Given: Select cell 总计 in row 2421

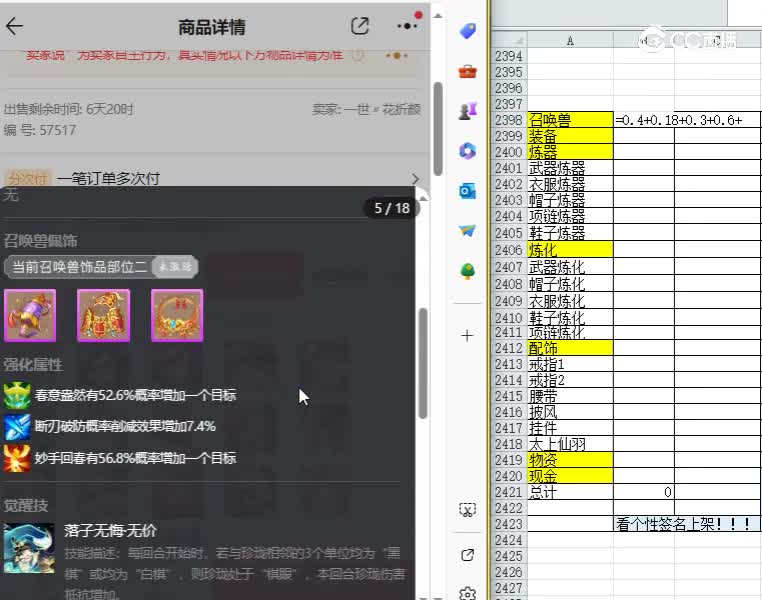Looking at the screenshot, I should coord(570,492).
